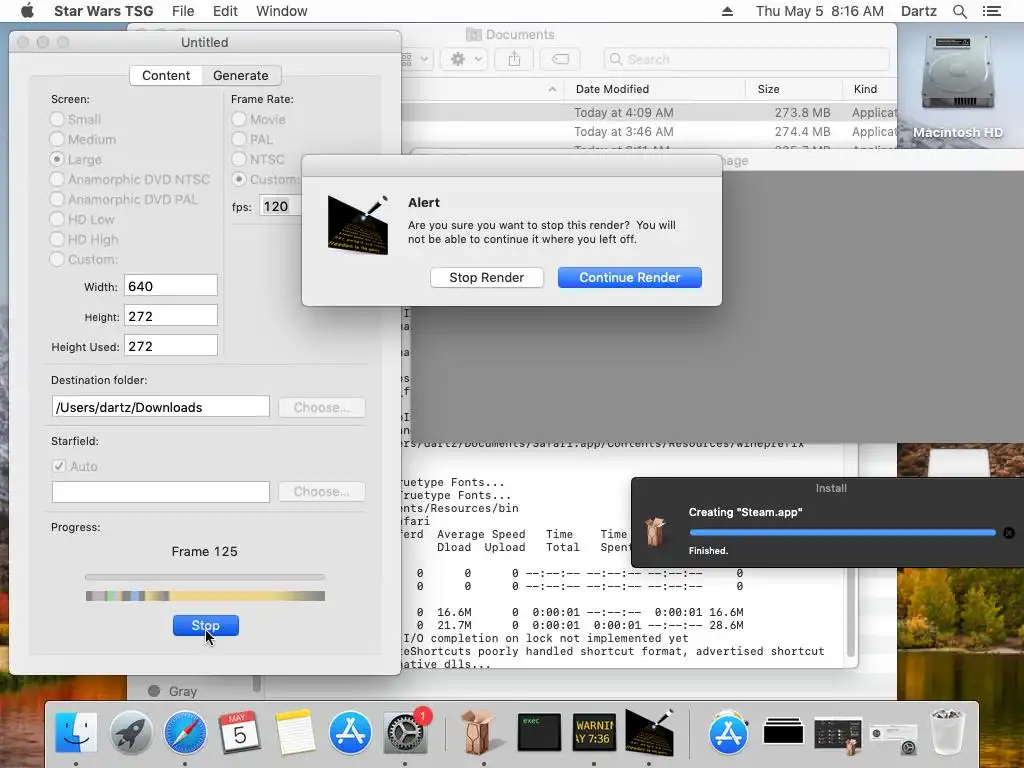Cancel the Steam.app install with X icon

coord(1009,533)
